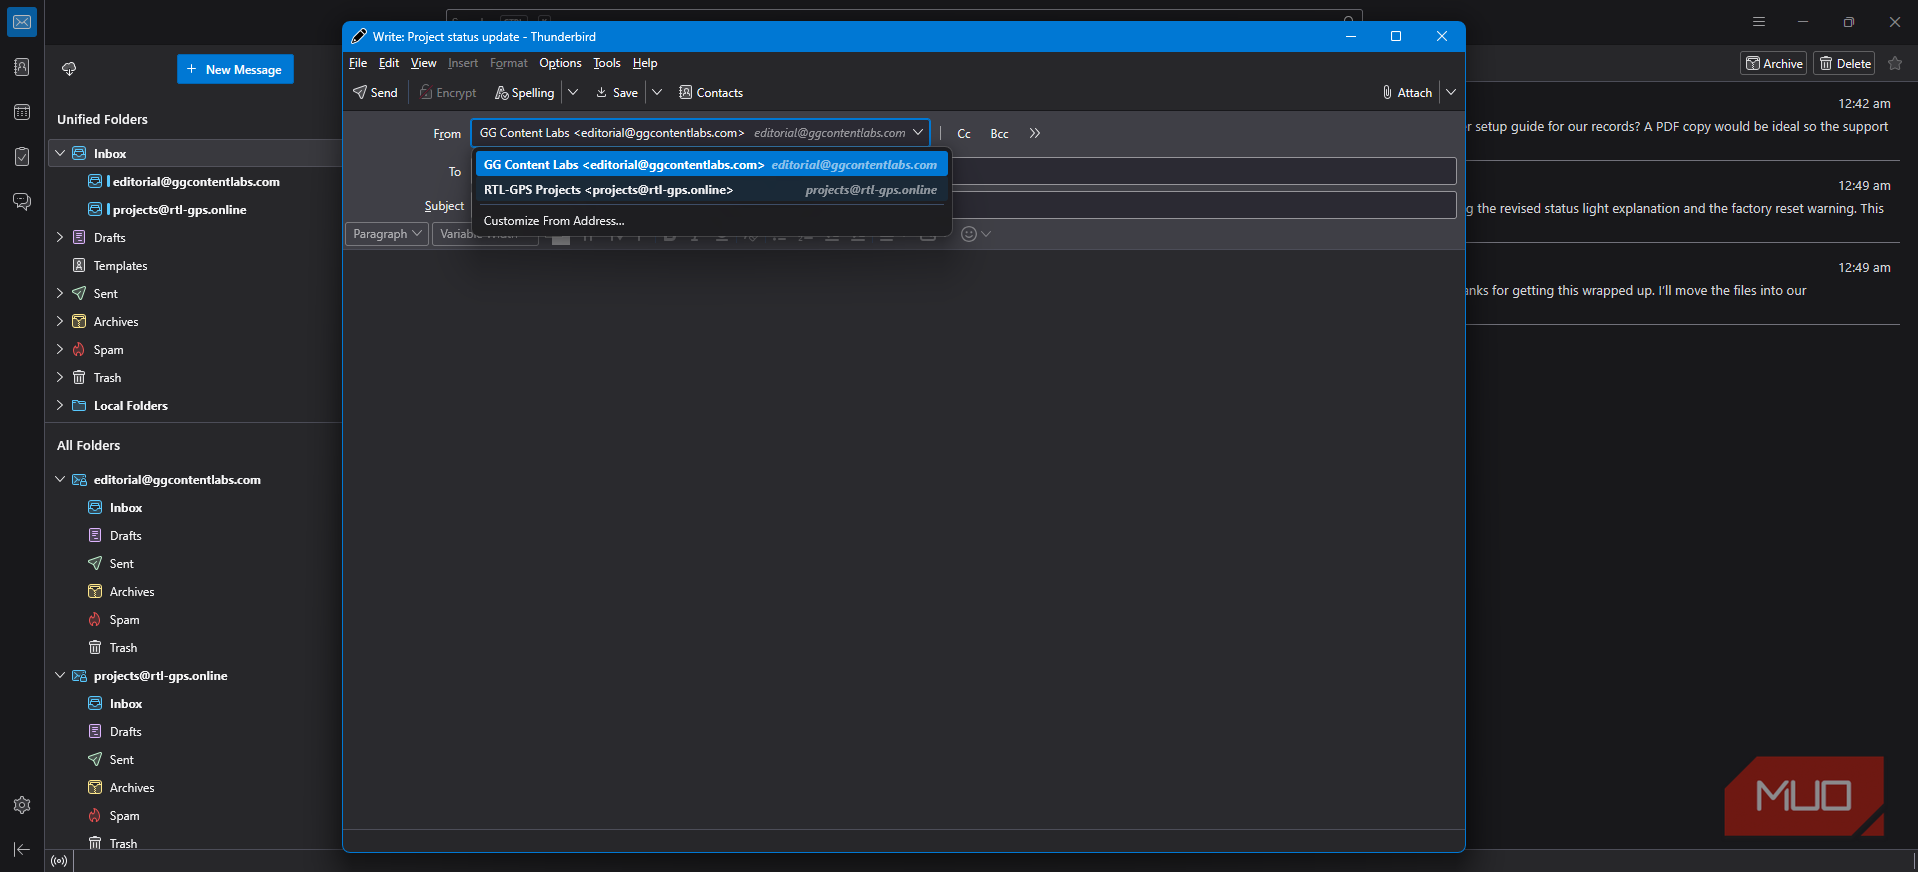Save the draft with the Save button
This screenshot has width=1918, height=872.
(617, 93)
